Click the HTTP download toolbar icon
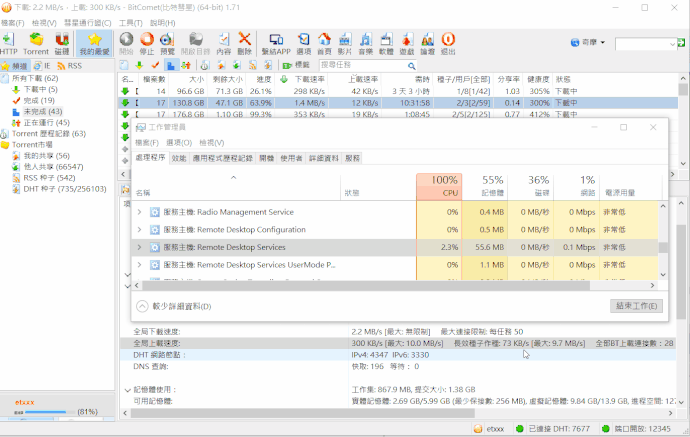The image size is (690, 437). click(8, 44)
